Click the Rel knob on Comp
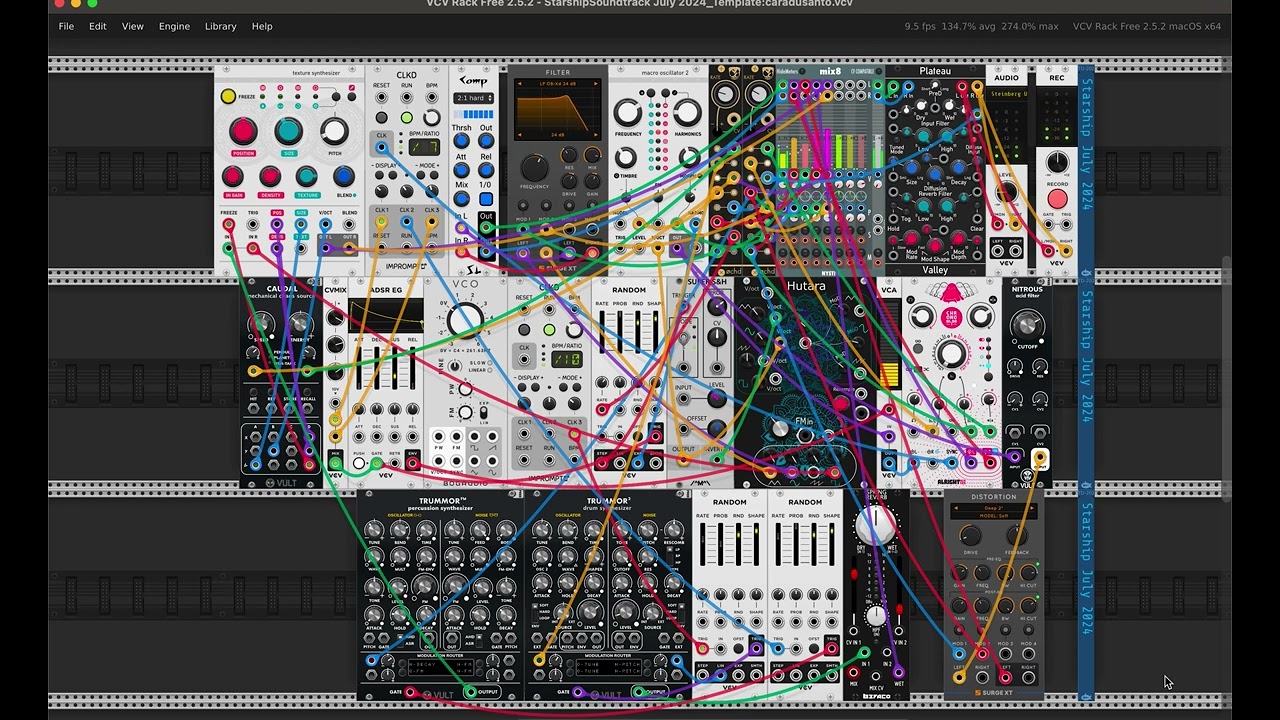This screenshot has width=1280, height=720. pyautogui.click(x=486, y=169)
